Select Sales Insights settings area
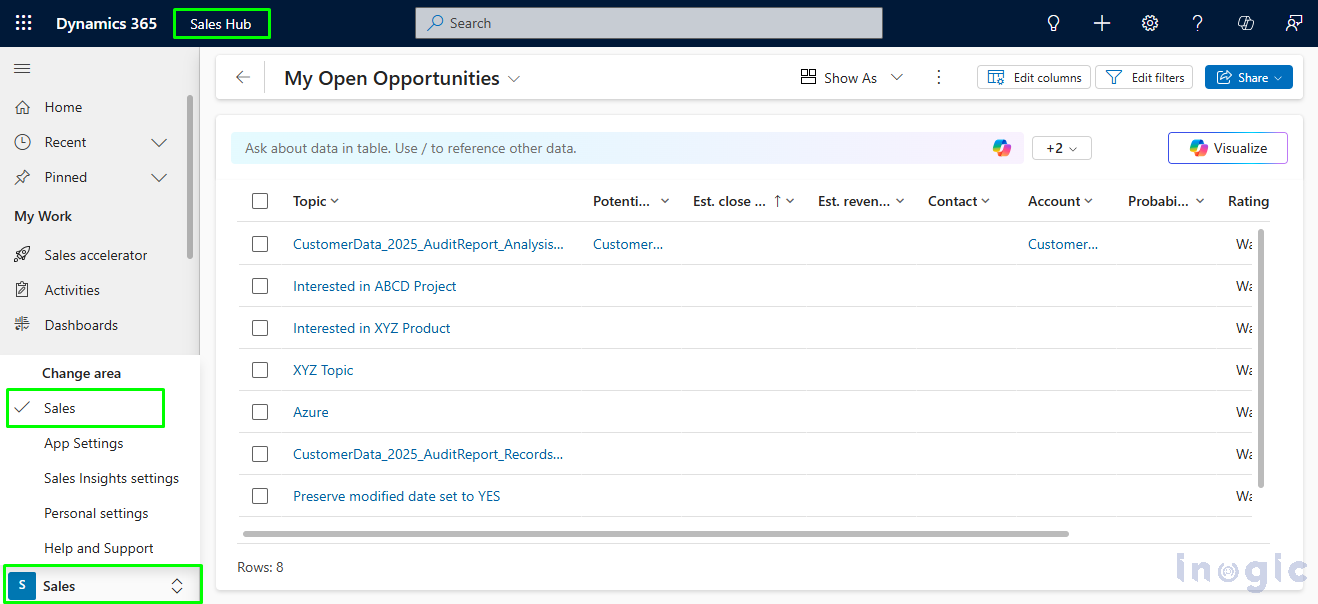Image resolution: width=1318 pixels, height=604 pixels. (112, 478)
